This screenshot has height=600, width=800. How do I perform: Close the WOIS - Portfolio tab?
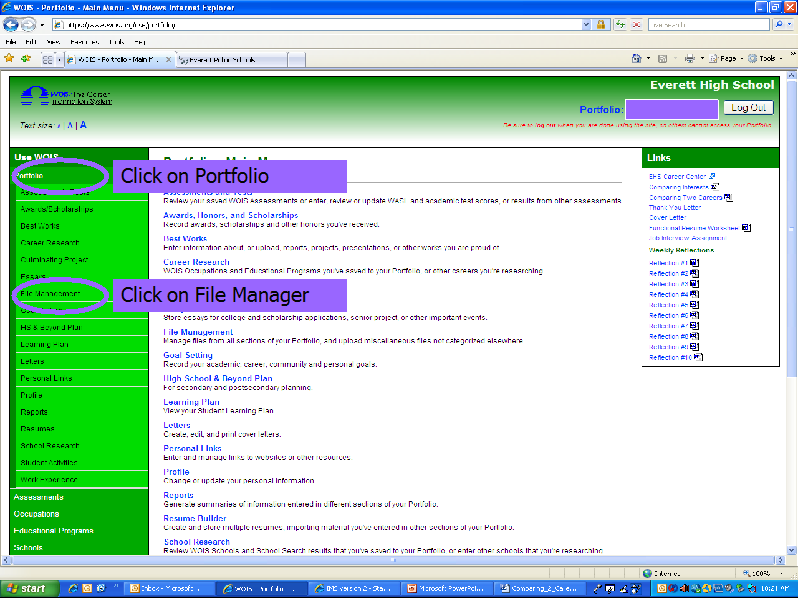click(168, 60)
